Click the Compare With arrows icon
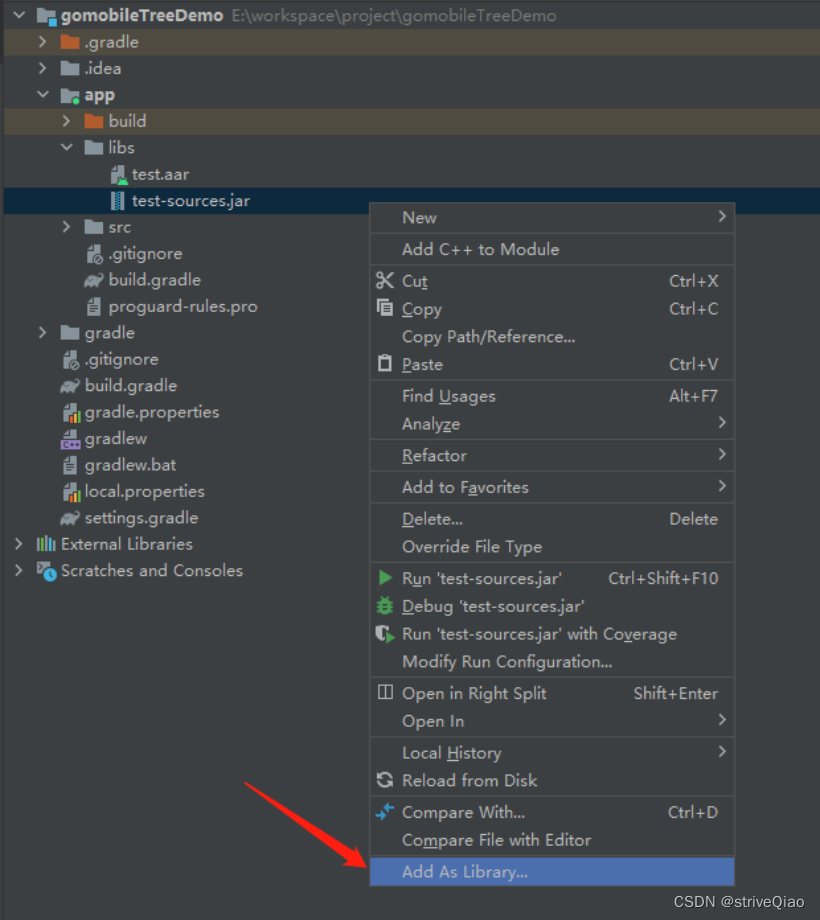Viewport: 820px width, 920px height. coord(385,811)
